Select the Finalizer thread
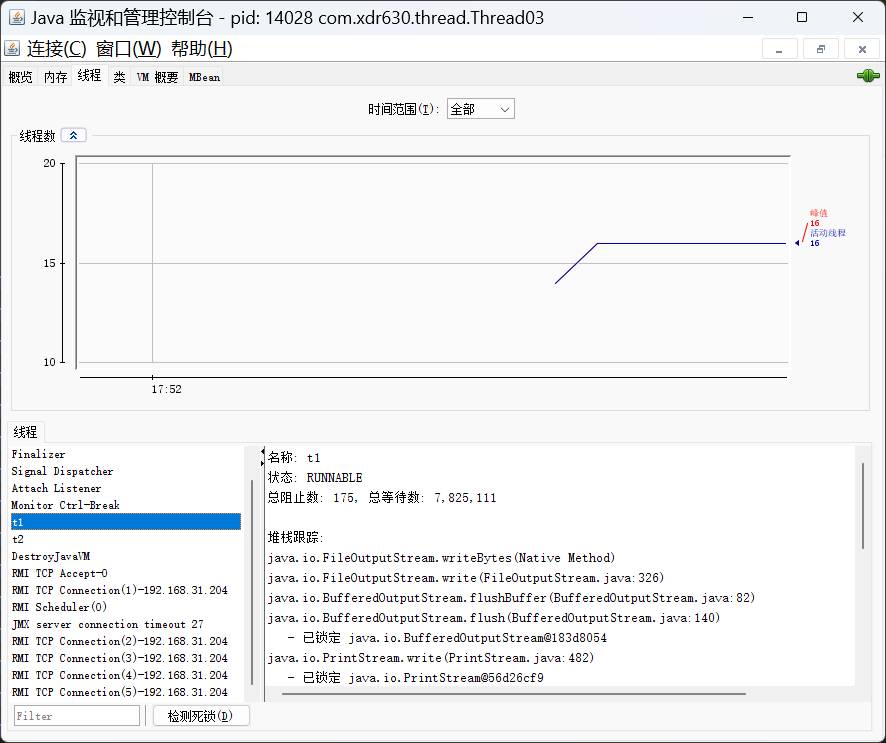886x743 pixels. pos(126,454)
